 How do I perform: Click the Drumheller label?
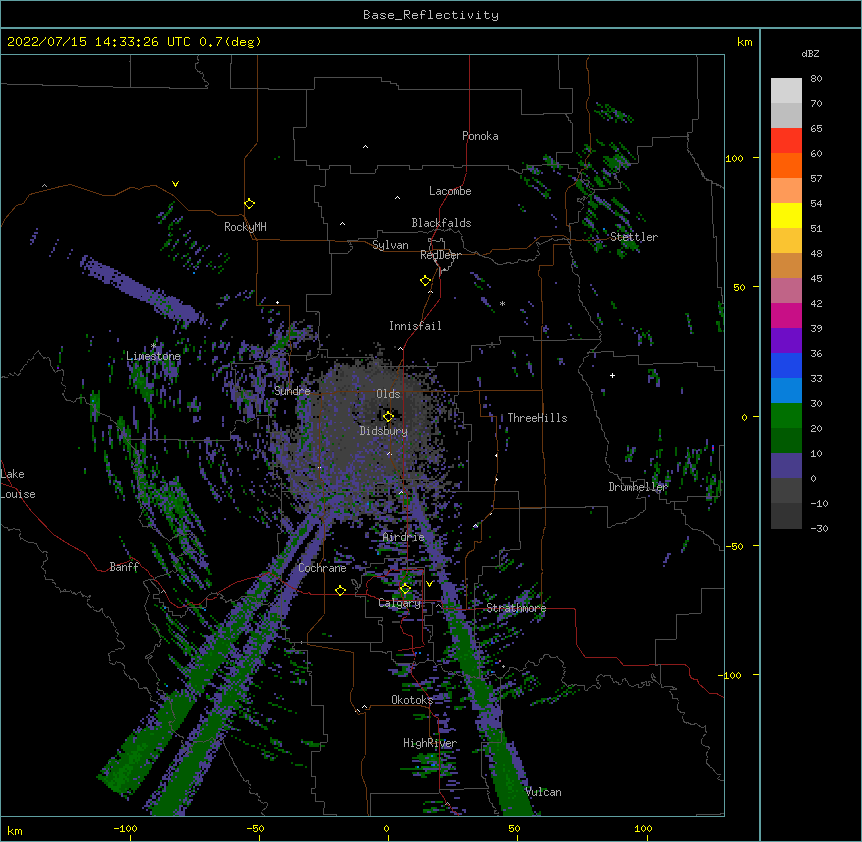click(638, 486)
